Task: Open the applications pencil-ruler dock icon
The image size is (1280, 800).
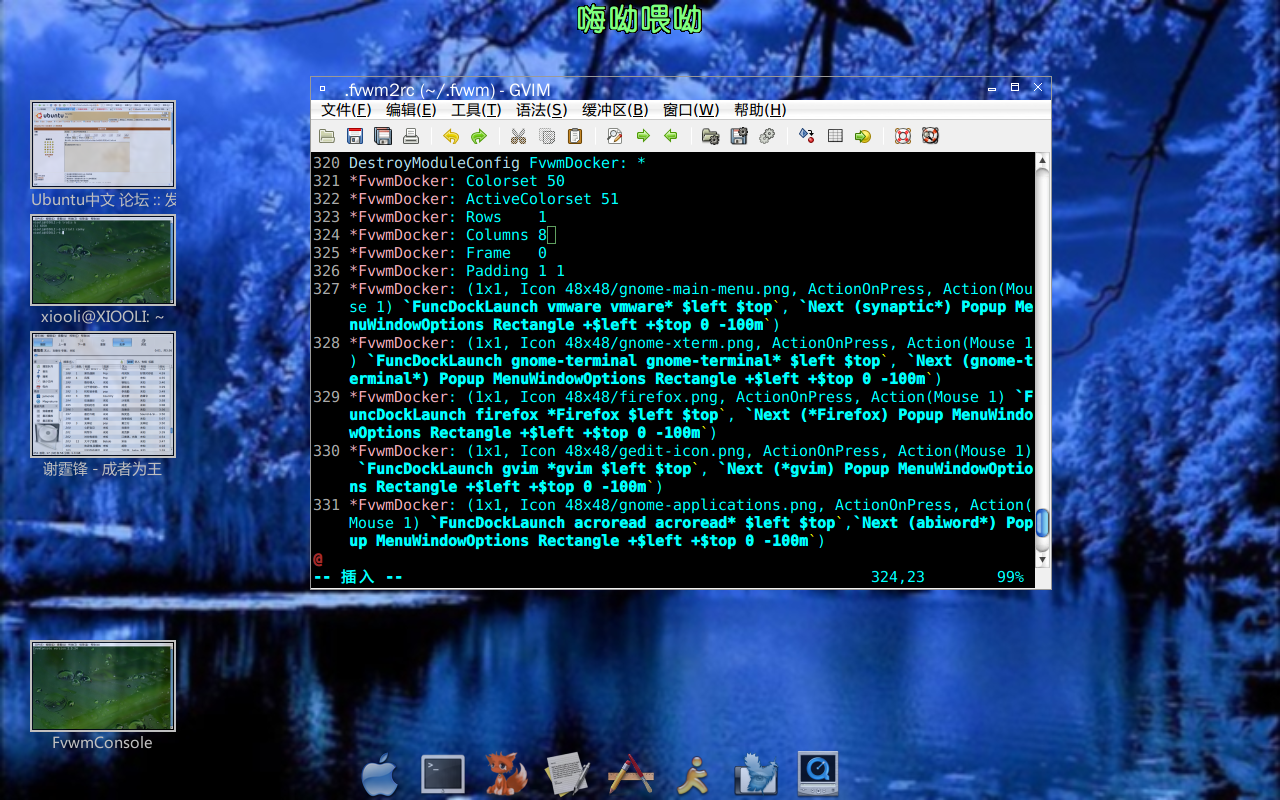Action: pyautogui.click(x=630, y=774)
